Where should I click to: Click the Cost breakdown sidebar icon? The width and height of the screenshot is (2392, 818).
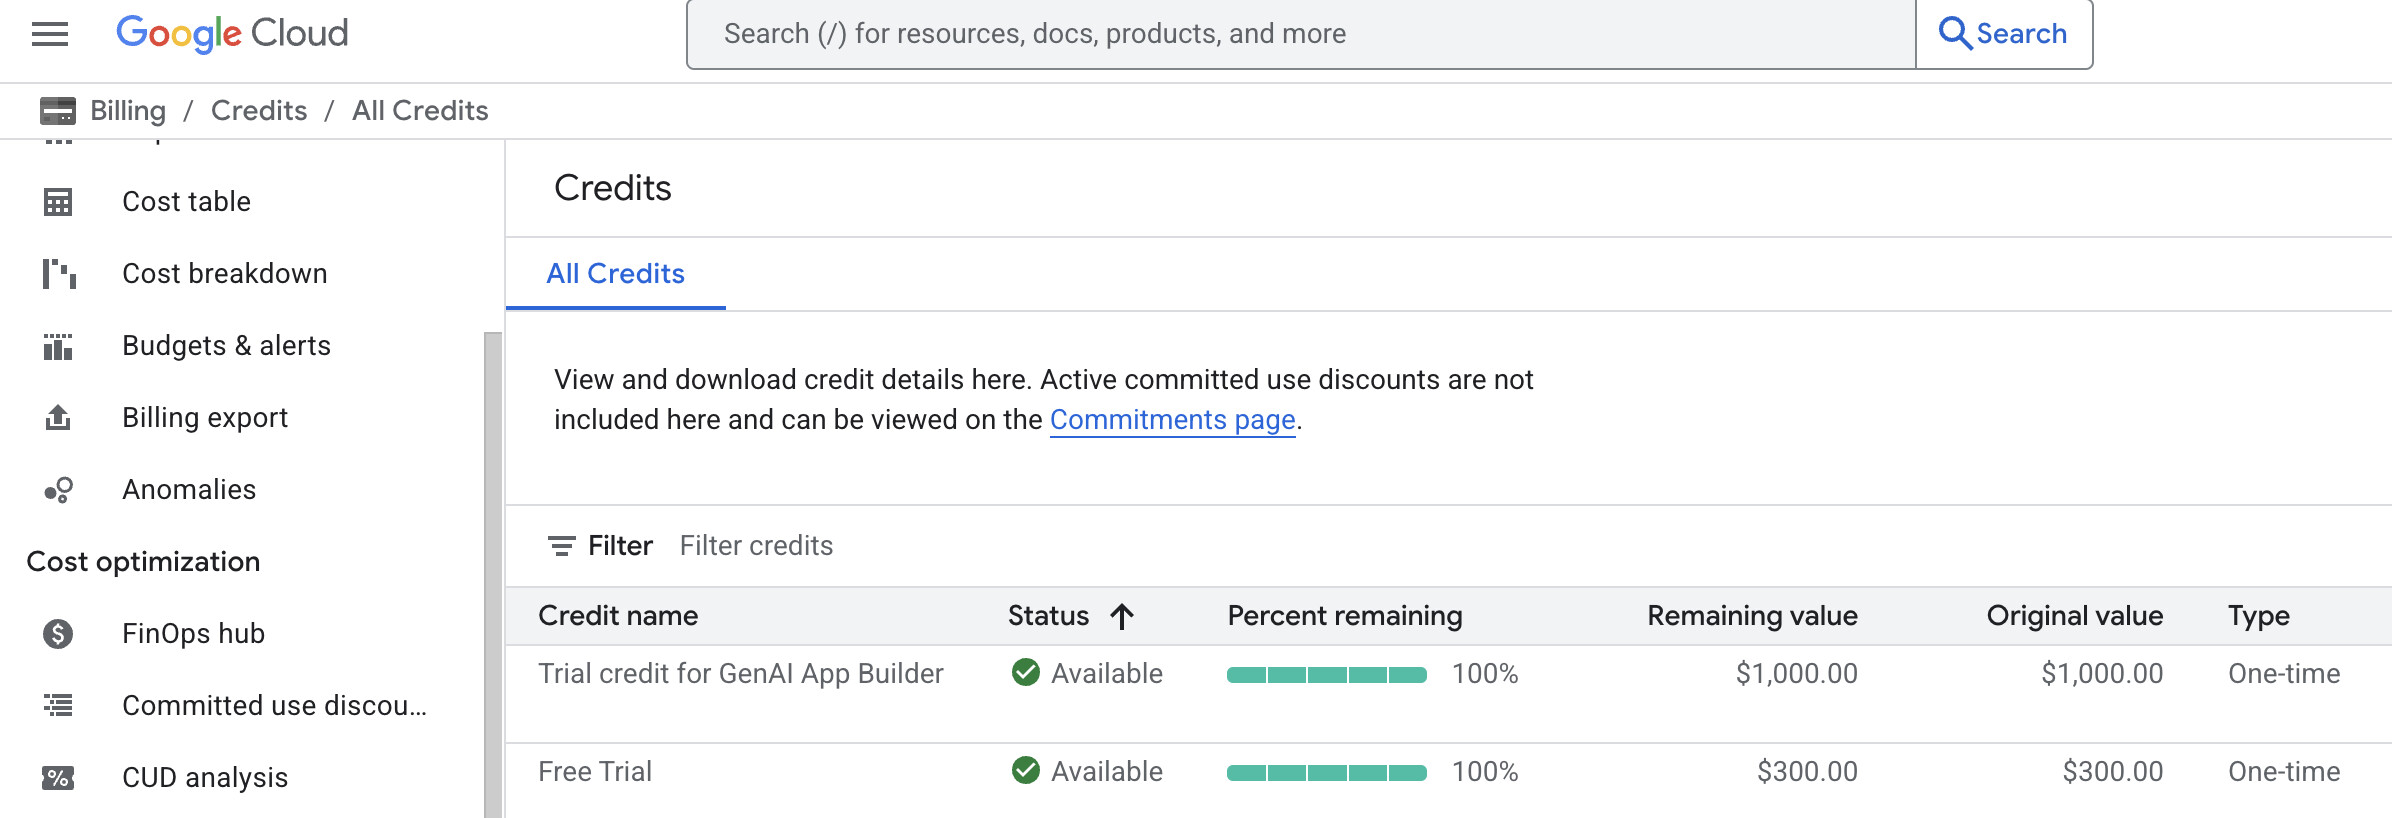[58, 274]
